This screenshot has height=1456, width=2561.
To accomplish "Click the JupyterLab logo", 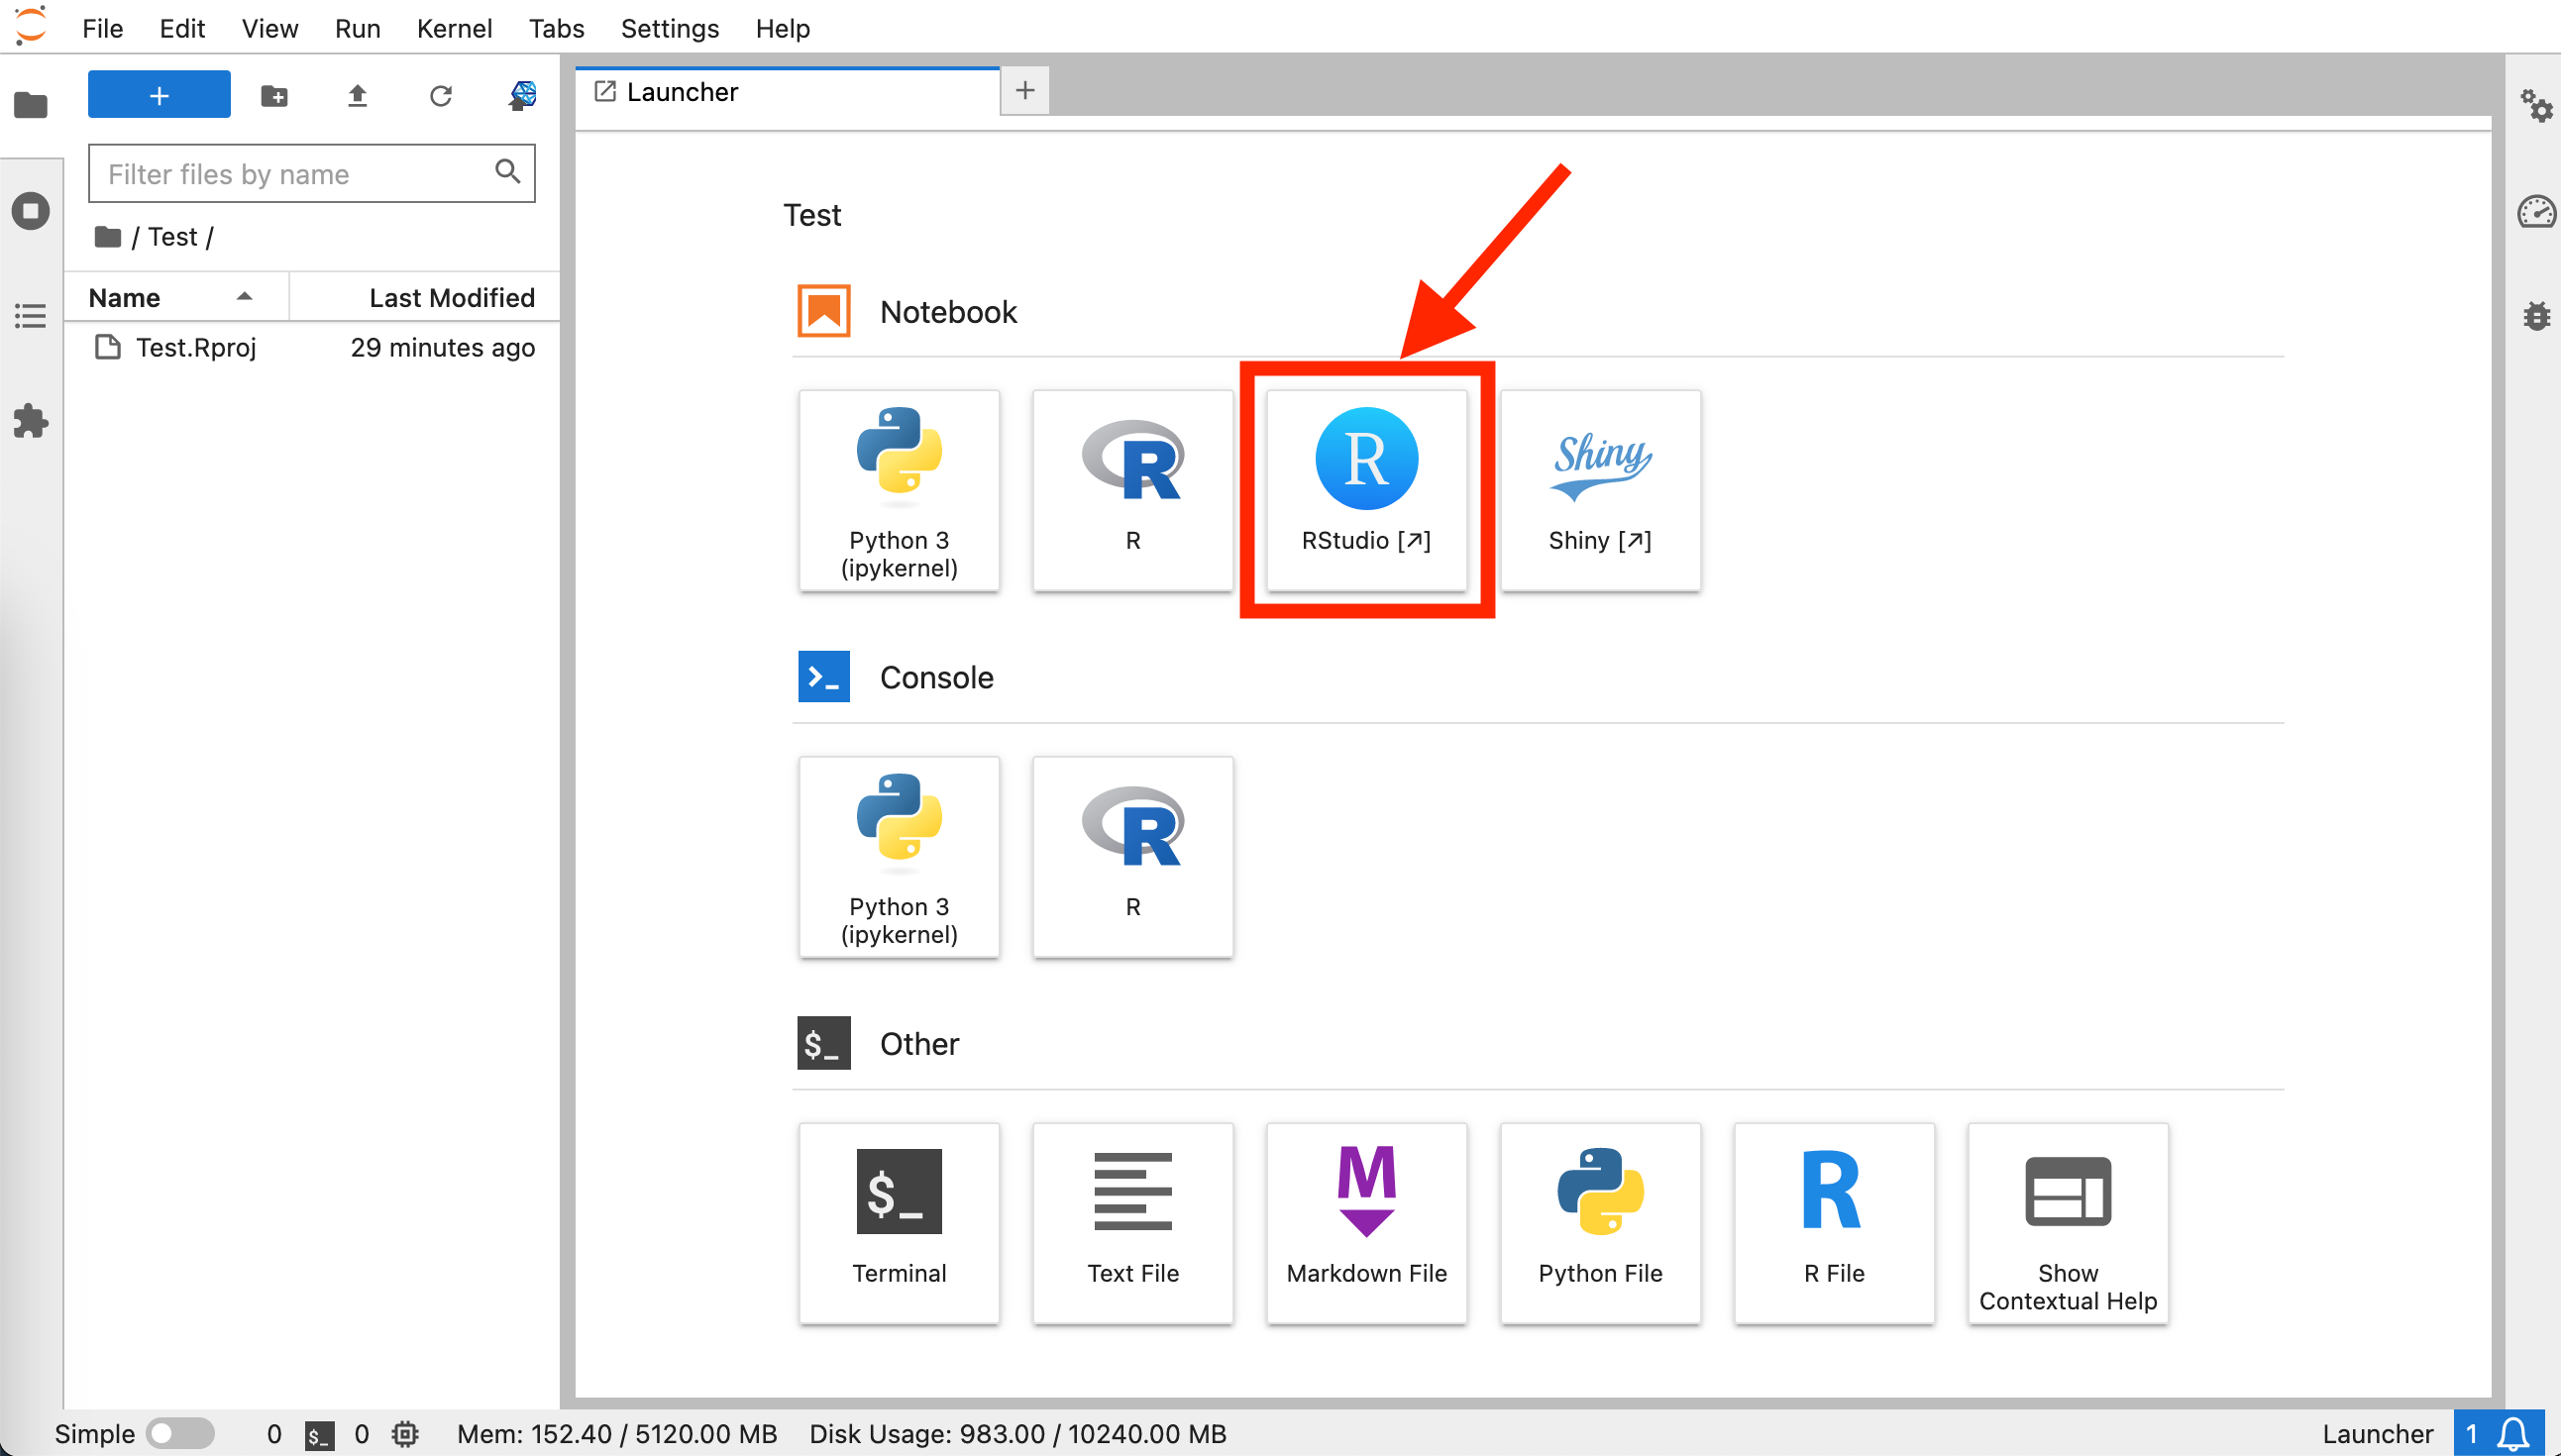I will point(31,27).
